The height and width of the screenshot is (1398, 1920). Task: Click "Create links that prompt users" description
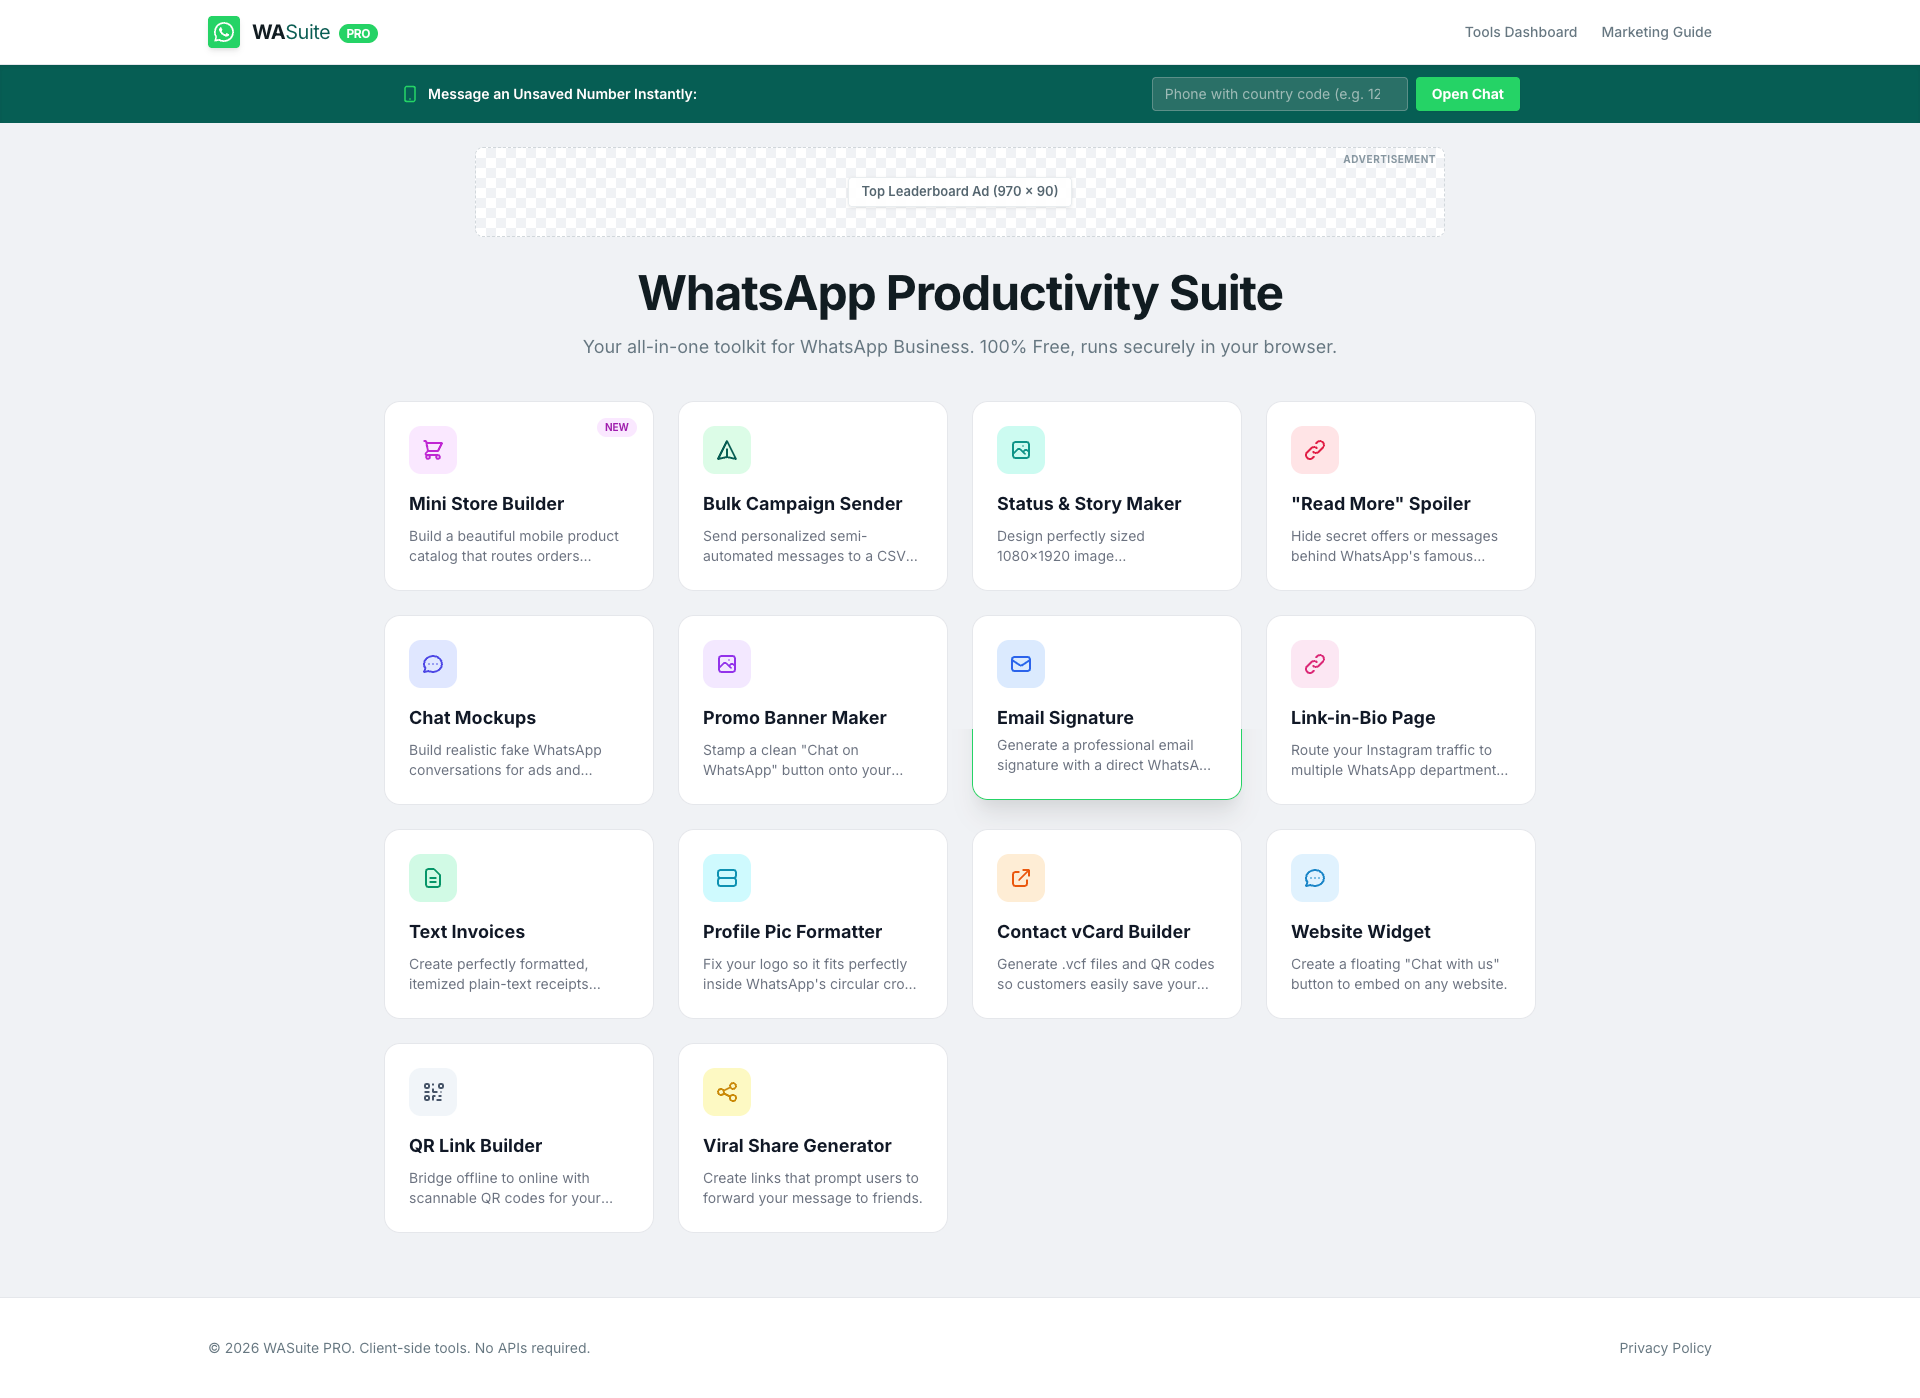pos(813,1188)
